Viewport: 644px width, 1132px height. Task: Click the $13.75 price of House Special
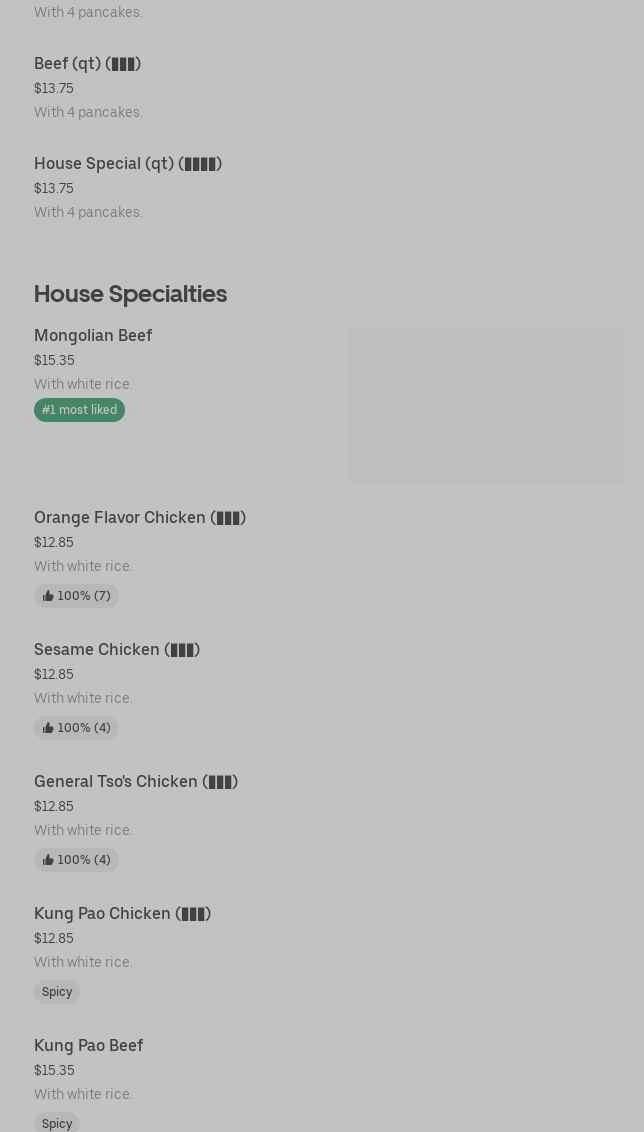54,189
